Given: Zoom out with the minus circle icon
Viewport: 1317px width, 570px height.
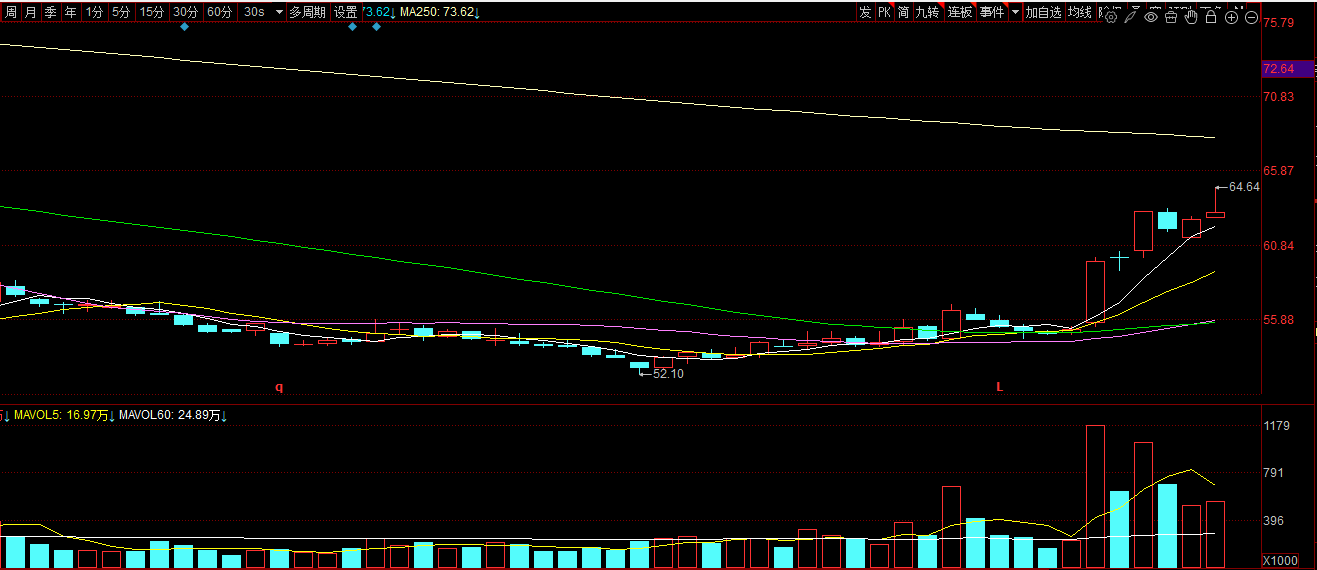Looking at the screenshot, I should click(x=1251, y=17).
